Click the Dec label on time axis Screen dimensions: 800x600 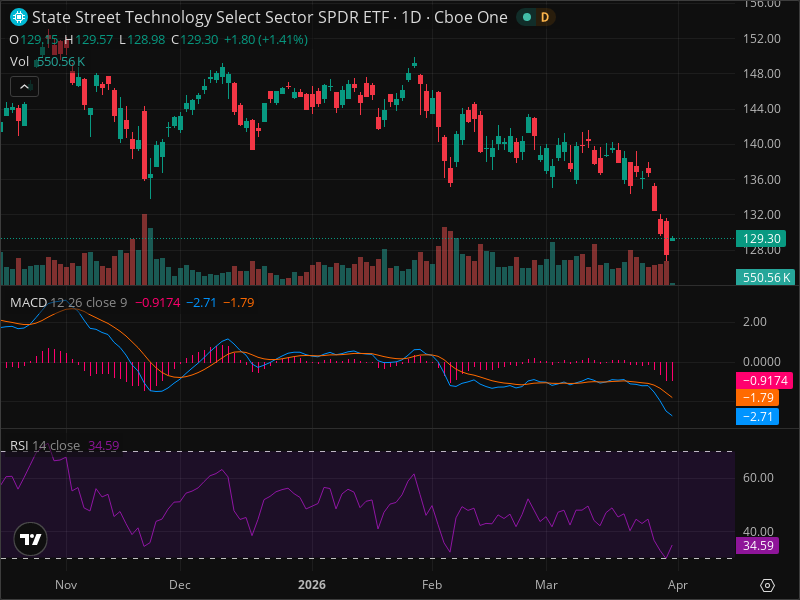click(x=180, y=585)
